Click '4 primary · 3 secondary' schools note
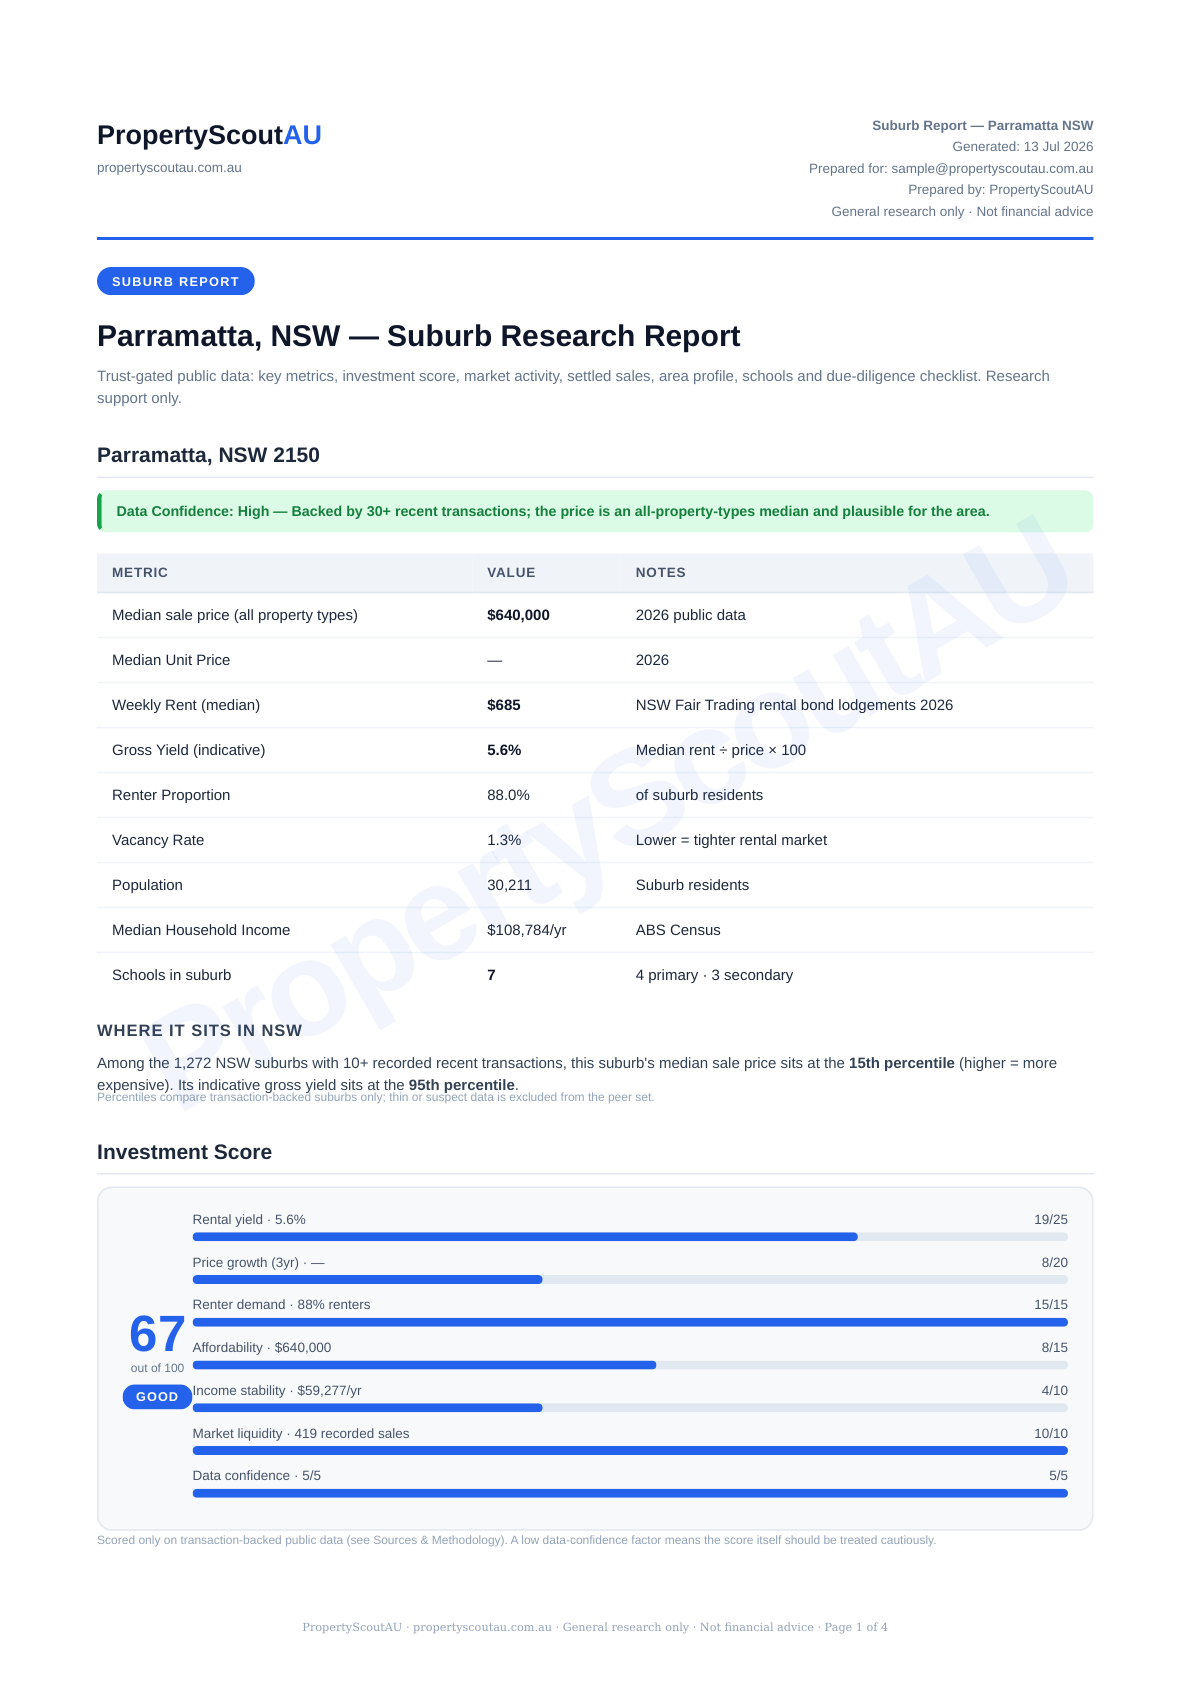The image size is (1191, 1684). [x=714, y=975]
